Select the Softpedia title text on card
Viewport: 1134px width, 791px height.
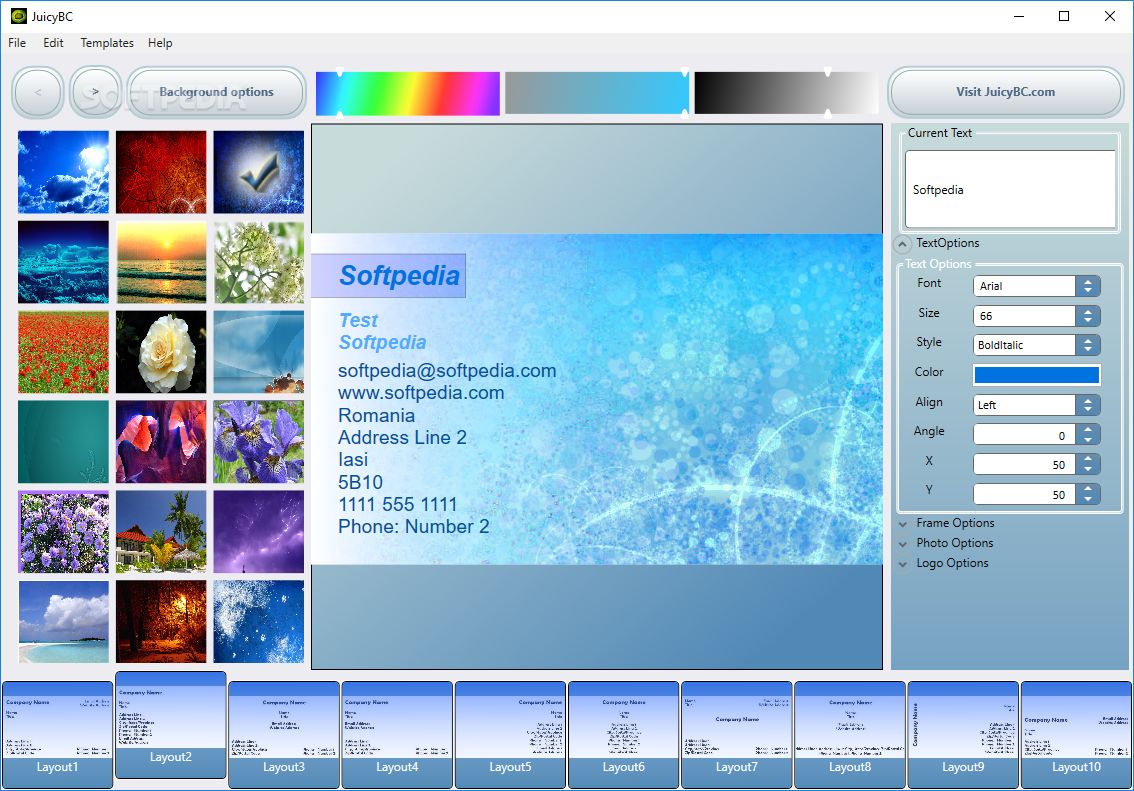tap(399, 275)
